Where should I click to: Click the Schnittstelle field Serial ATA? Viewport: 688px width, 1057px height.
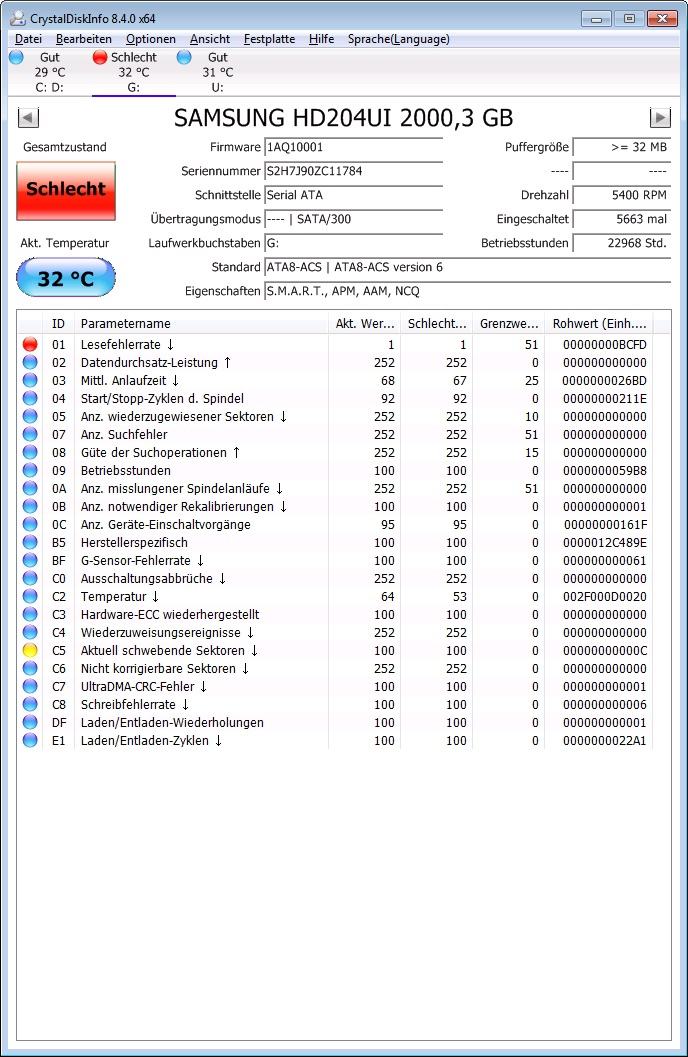coord(354,195)
